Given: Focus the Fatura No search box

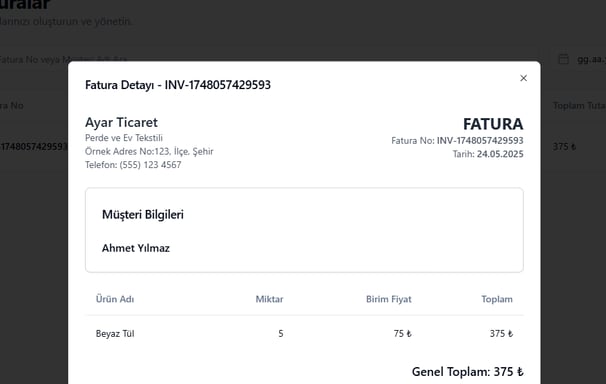Looking at the screenshot, I should [34, 59].
